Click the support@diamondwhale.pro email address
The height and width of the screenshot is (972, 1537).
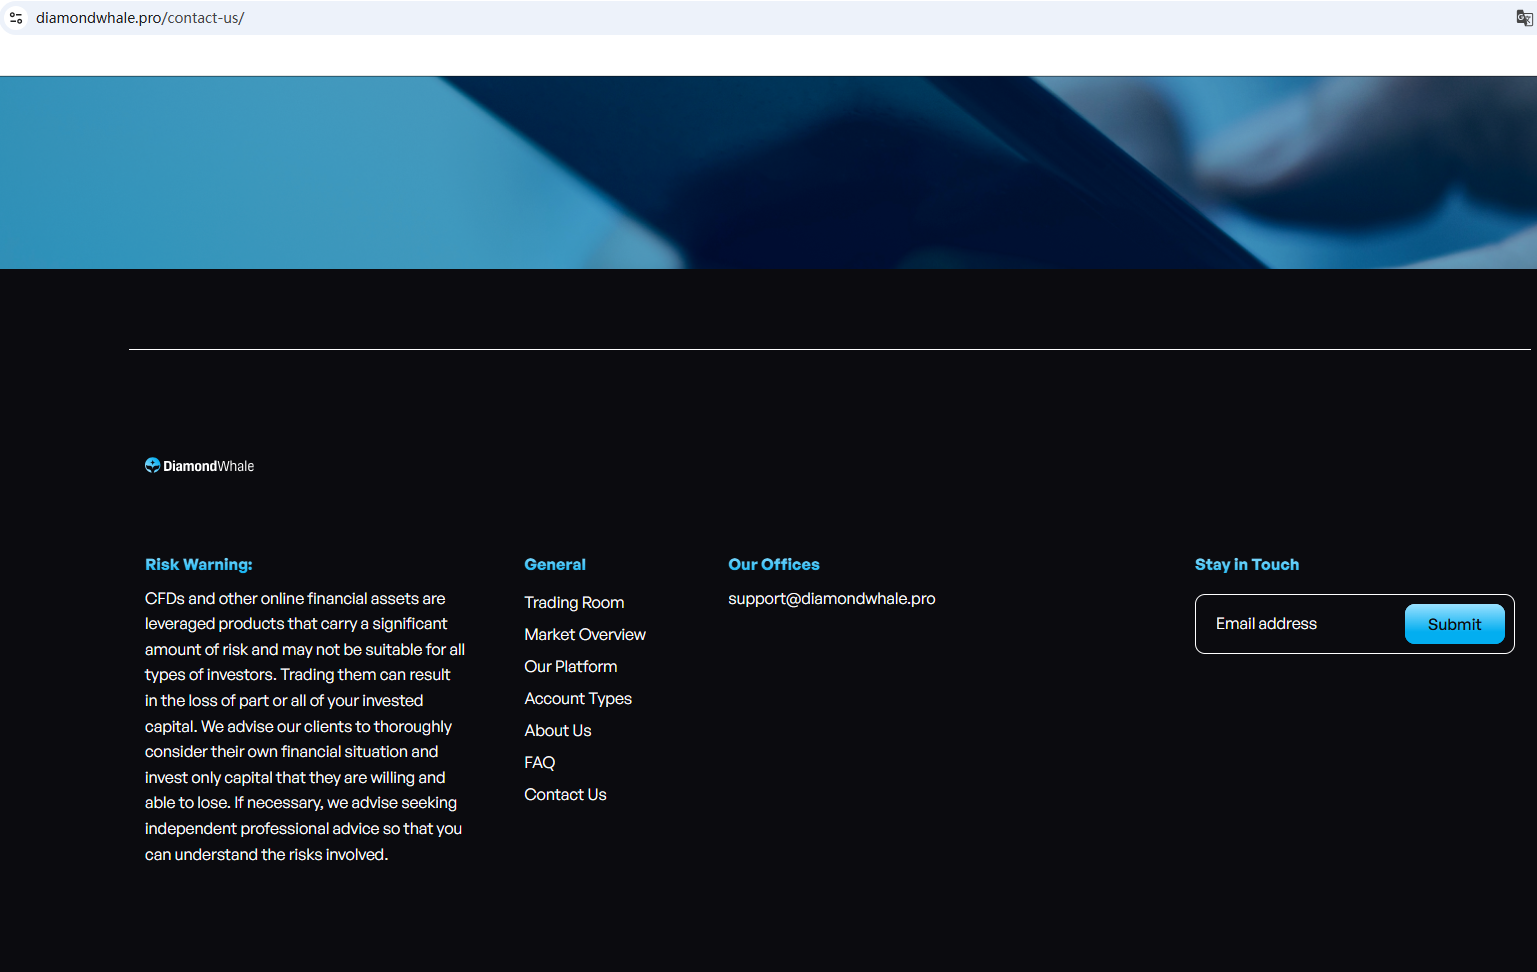(x=832, y=598)
